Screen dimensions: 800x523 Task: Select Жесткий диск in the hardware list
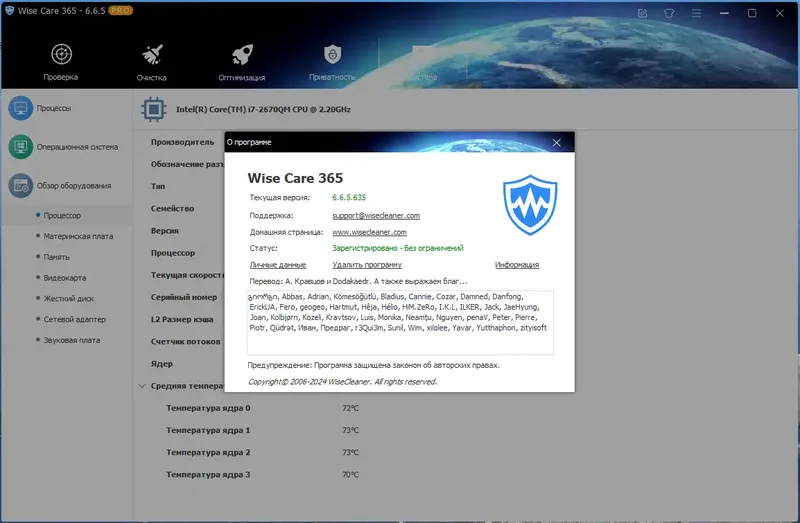point(68,298)
